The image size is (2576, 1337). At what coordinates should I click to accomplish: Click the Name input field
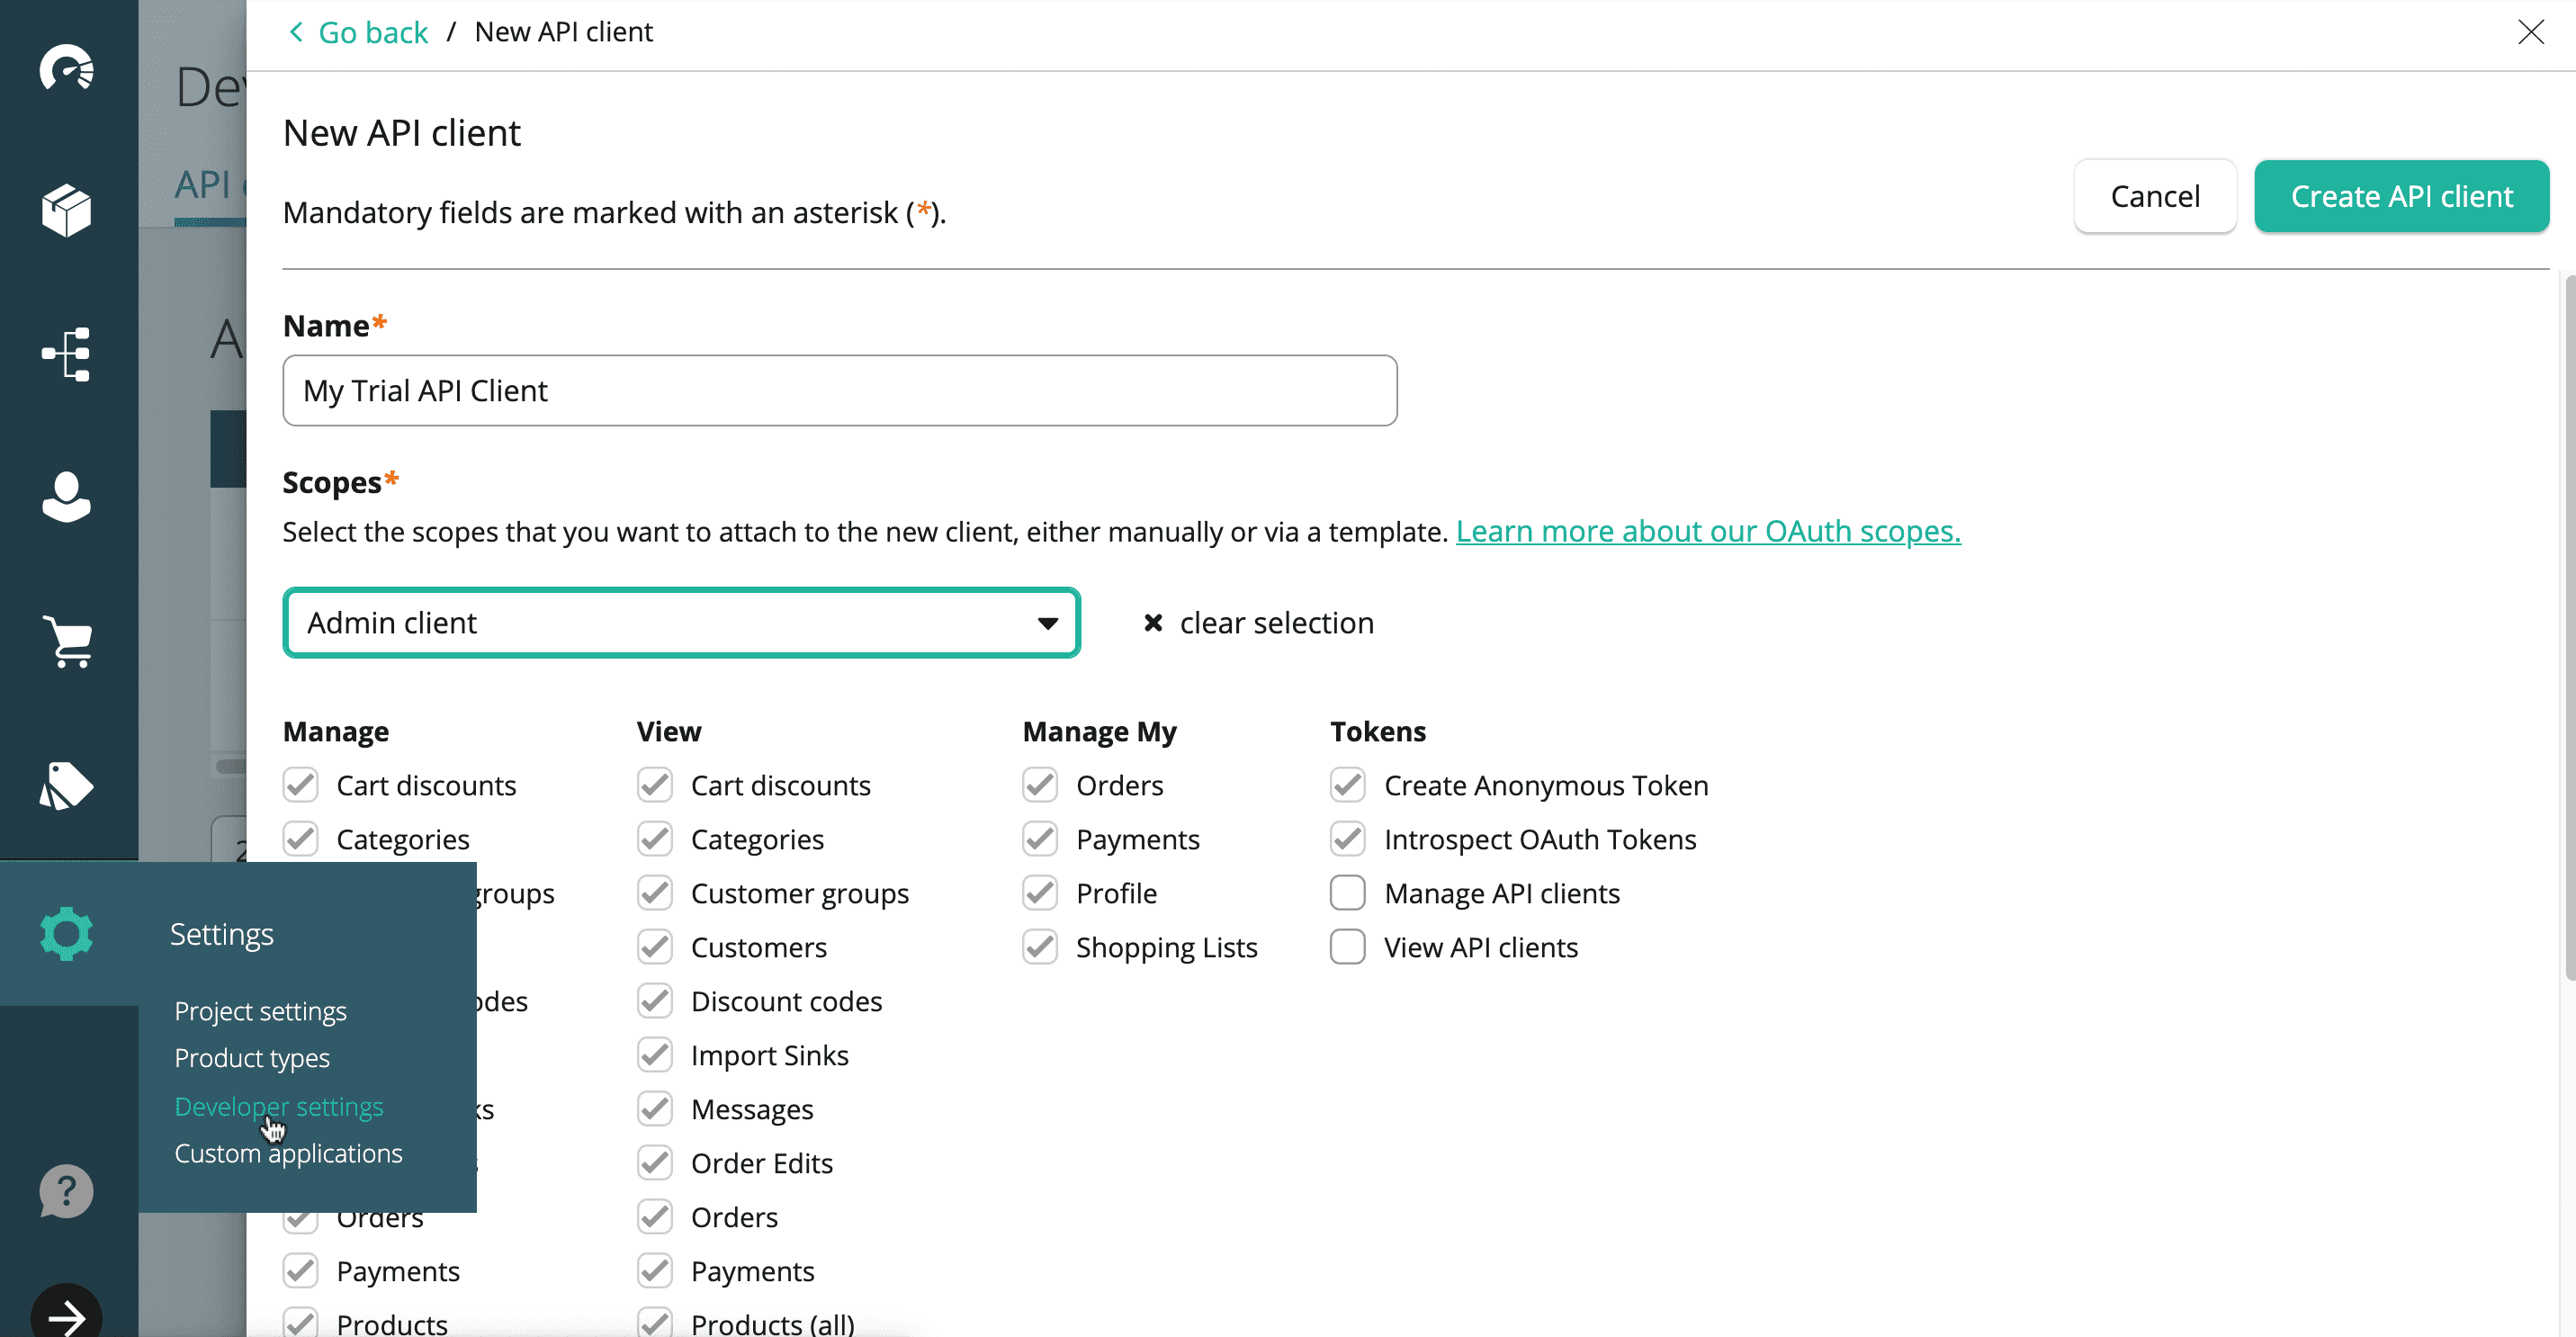839,391
